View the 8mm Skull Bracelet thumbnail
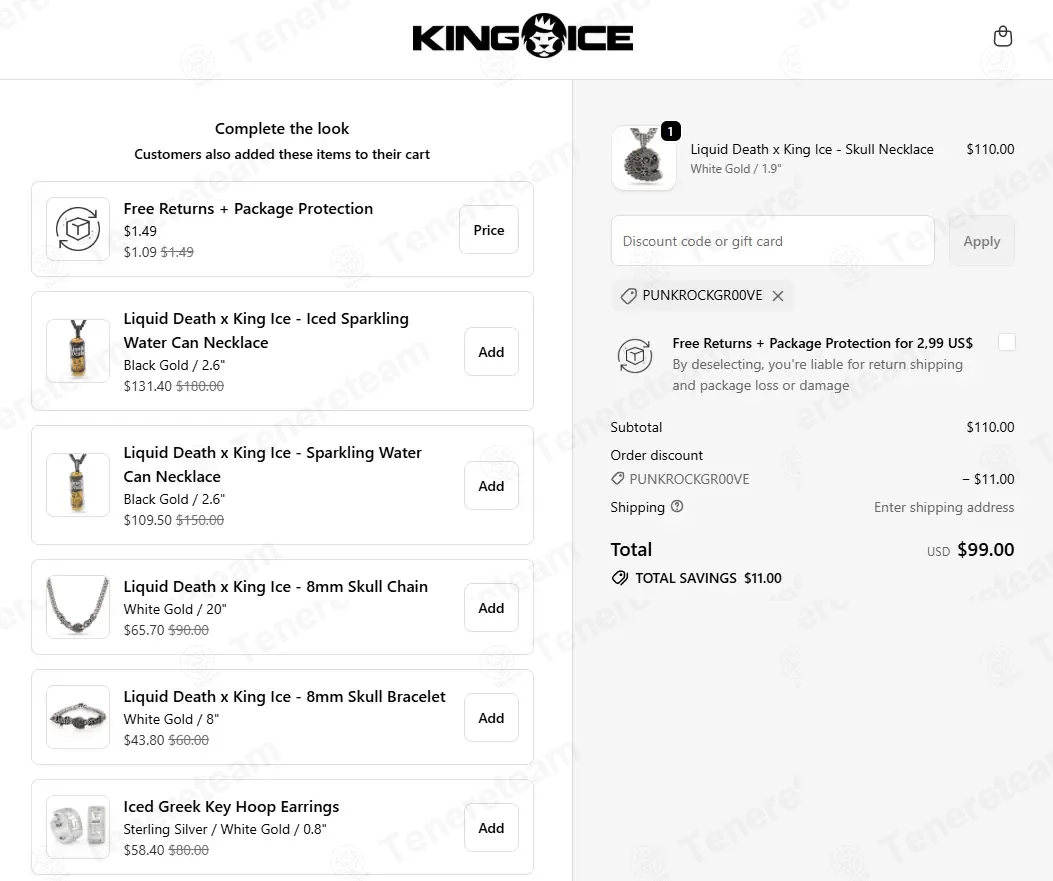The height and width of the screenshot is (881, 1053). coord(78,717)
